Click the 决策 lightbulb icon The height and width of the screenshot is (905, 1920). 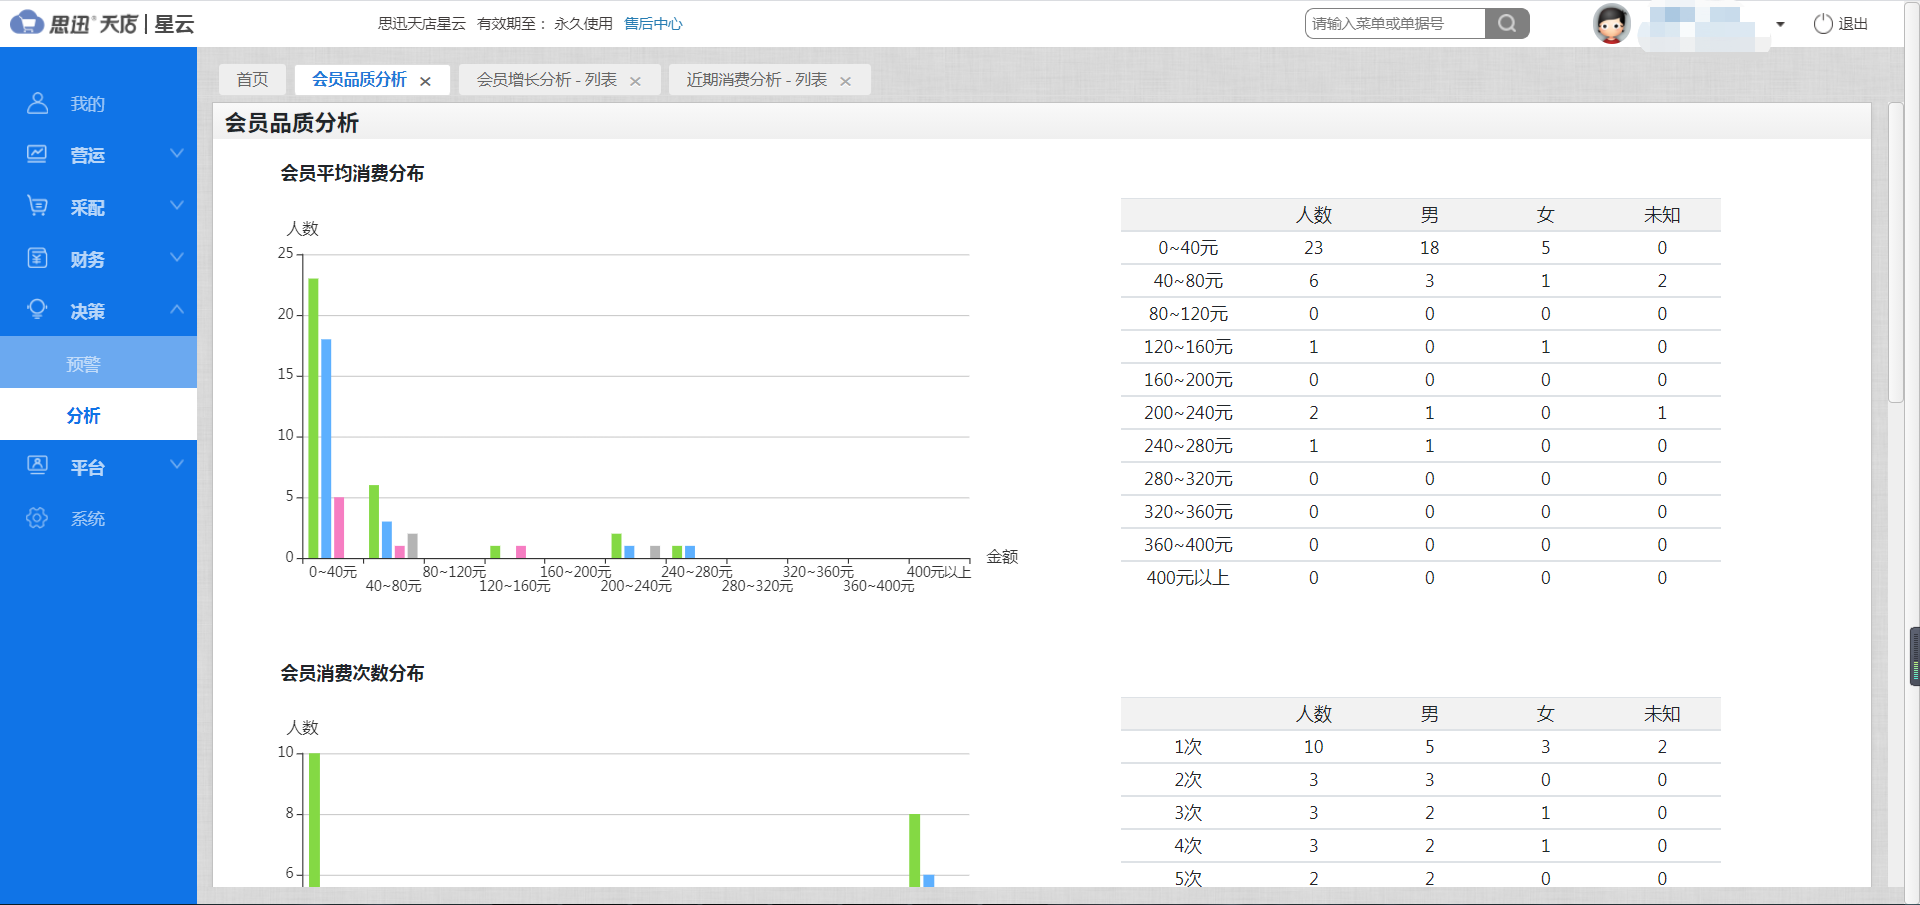(x=37, y=310)
